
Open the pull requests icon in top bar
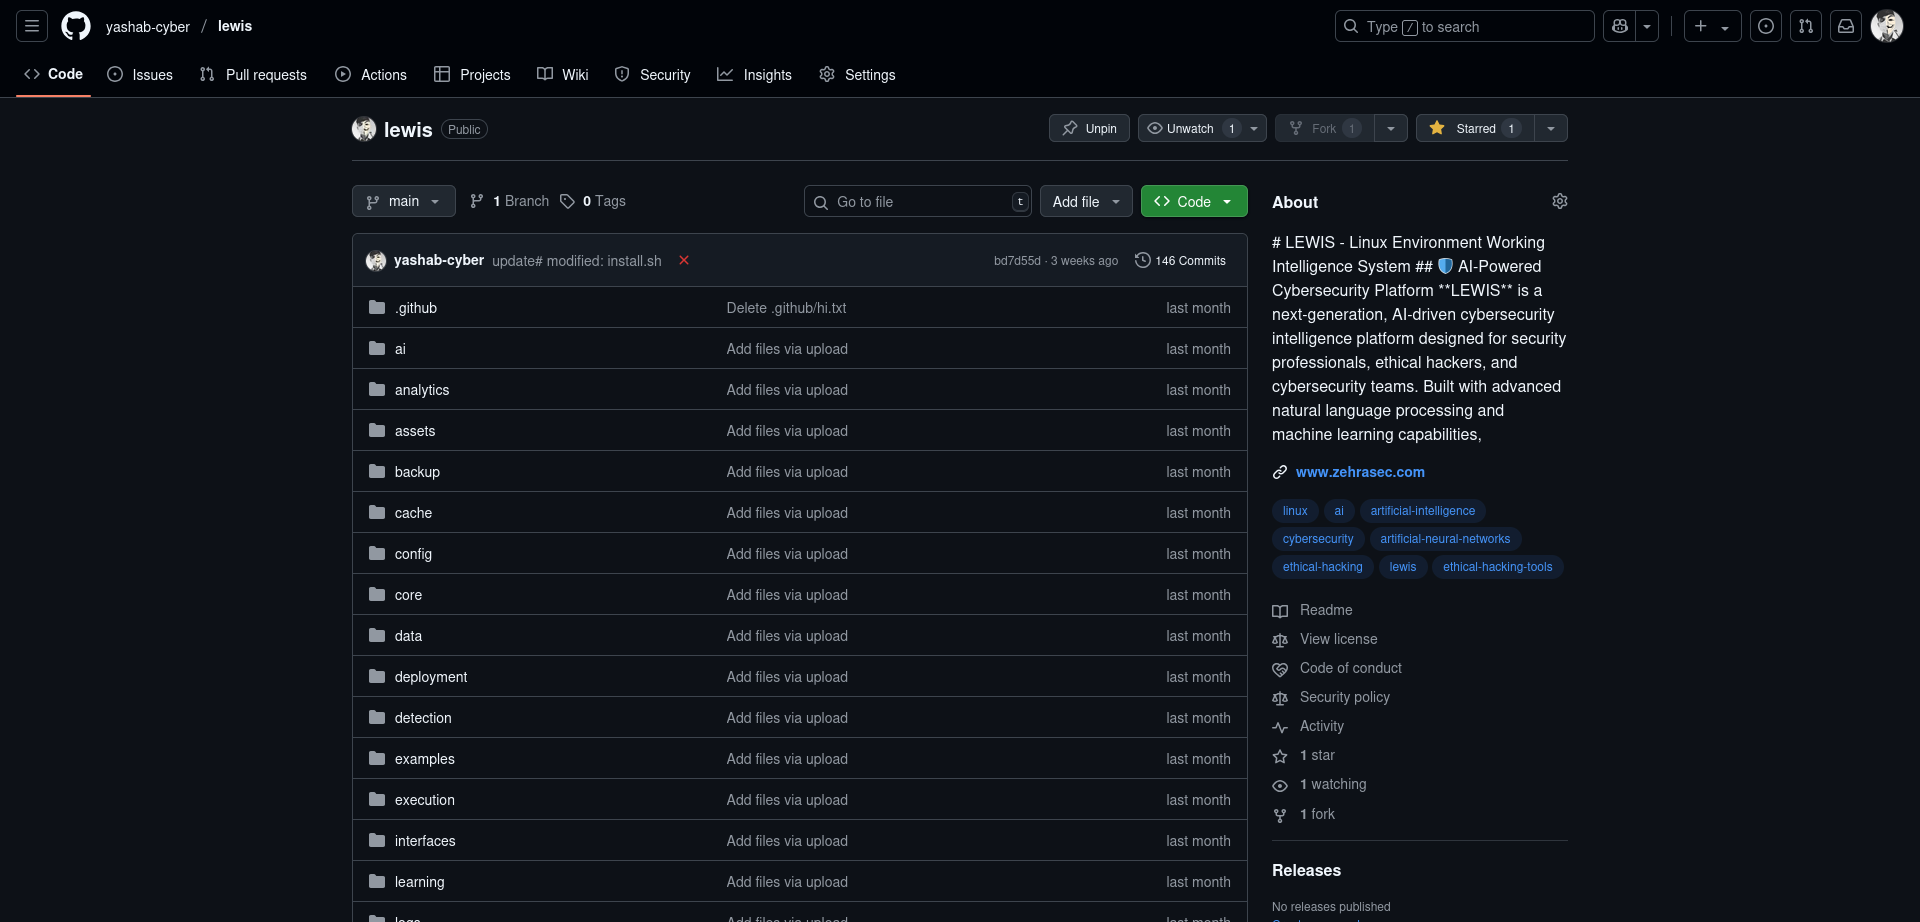pyautogui.click(x=1806, y=26)
